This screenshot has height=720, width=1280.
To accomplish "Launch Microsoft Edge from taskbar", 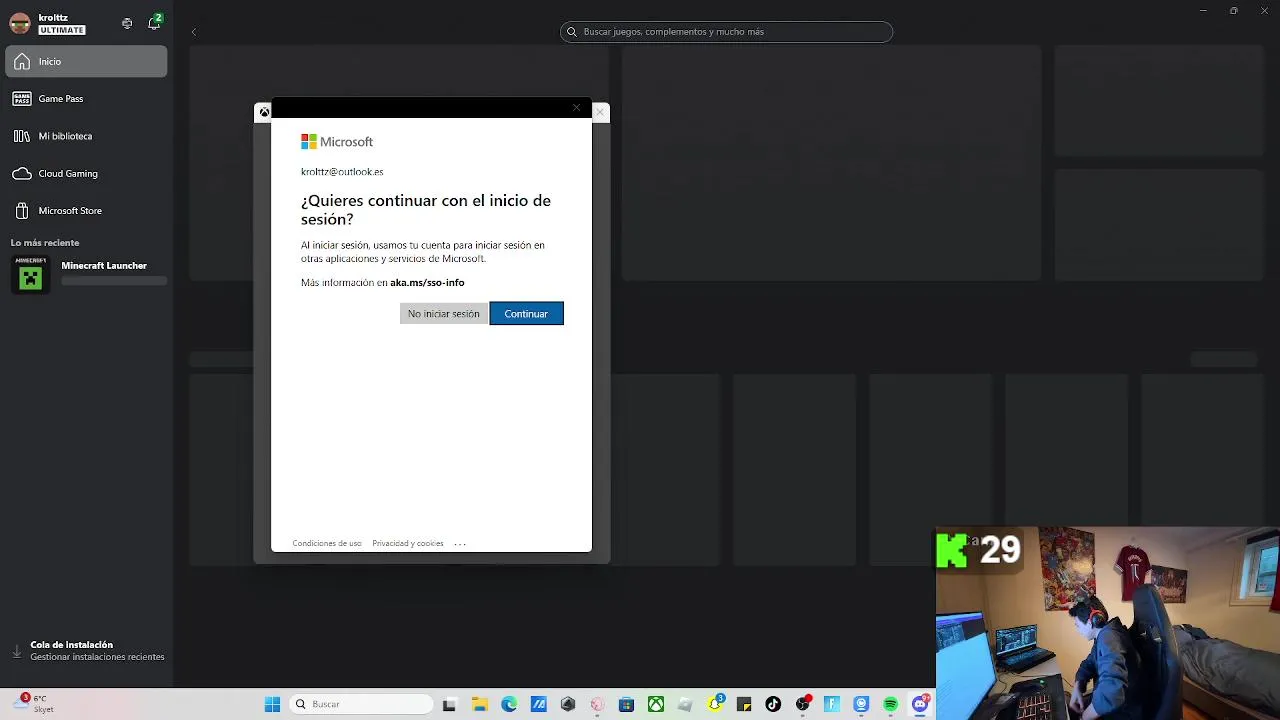I will click(x=509, y=704).
